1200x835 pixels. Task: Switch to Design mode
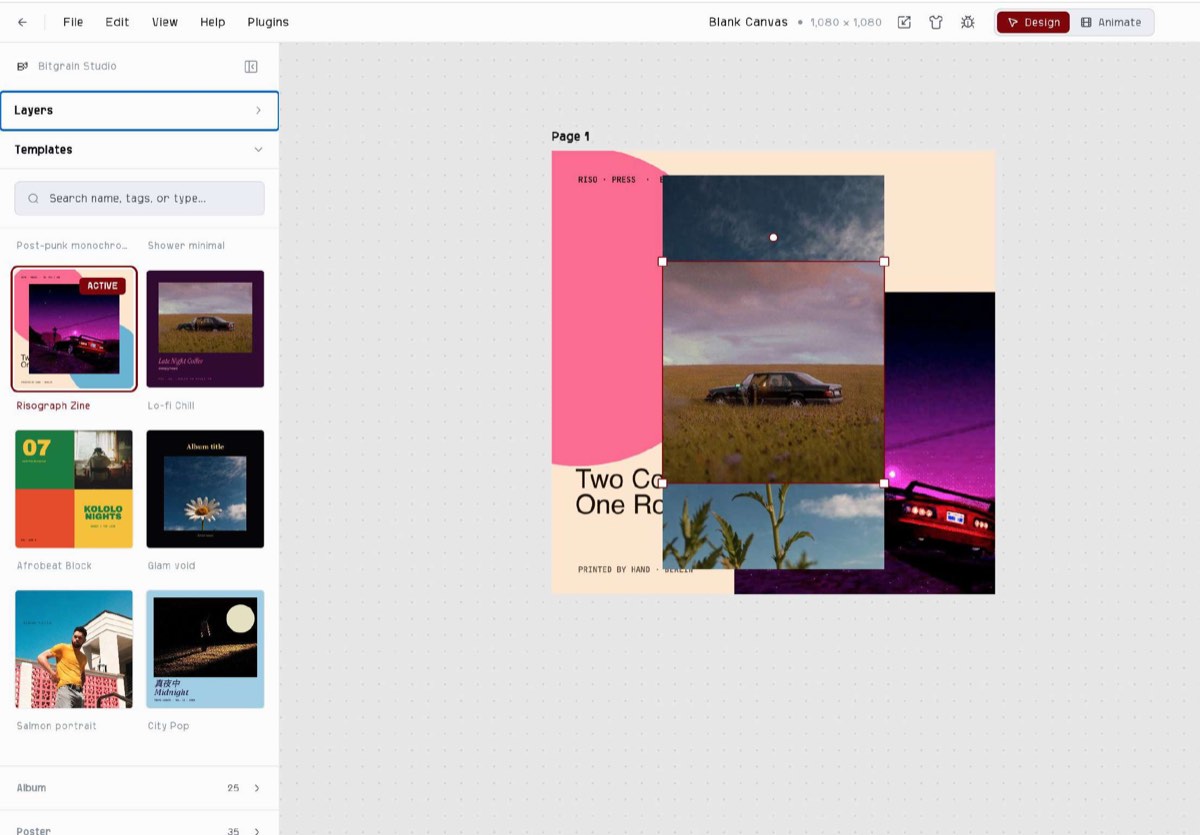coord(1033,22)
